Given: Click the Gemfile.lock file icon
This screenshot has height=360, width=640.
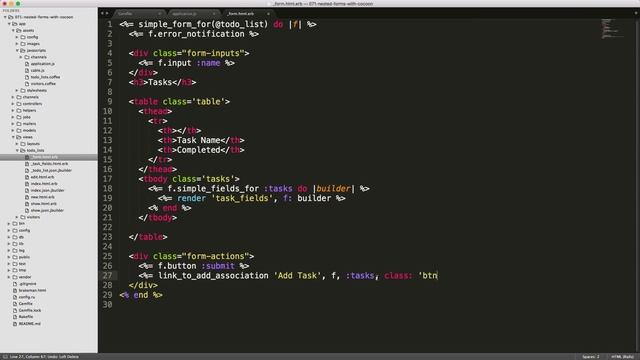Looking at the screenshot, I should 15,311.
